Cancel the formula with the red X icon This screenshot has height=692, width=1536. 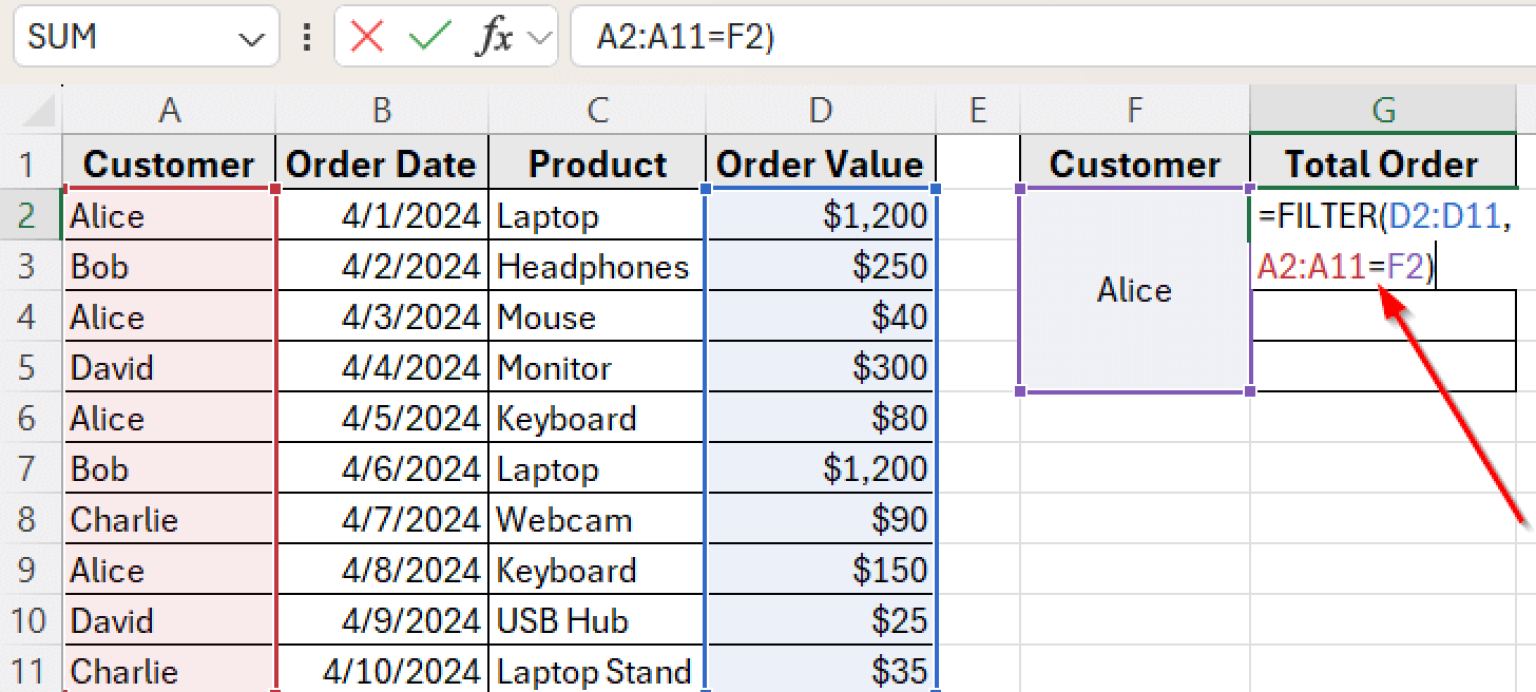pos(370,37)
